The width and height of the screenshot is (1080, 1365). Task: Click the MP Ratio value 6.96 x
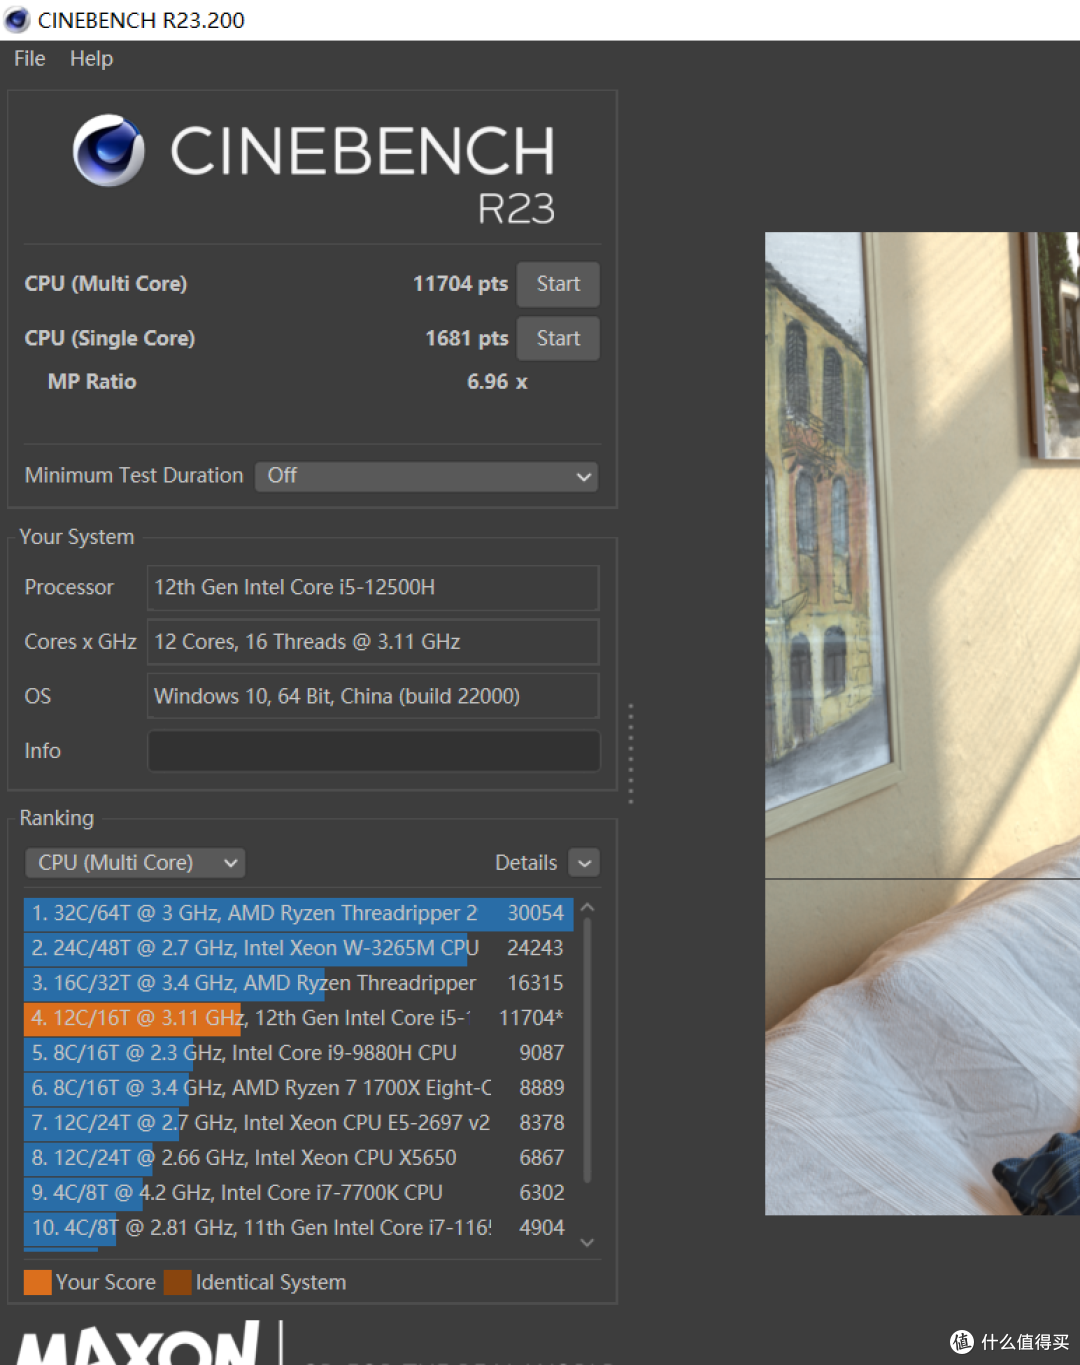click(x=497, y=382)
